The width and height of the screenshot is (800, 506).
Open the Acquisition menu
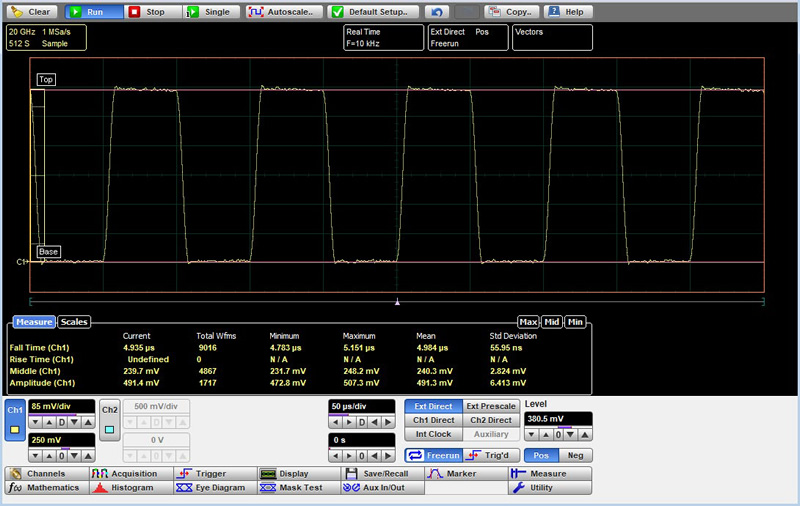131,473
